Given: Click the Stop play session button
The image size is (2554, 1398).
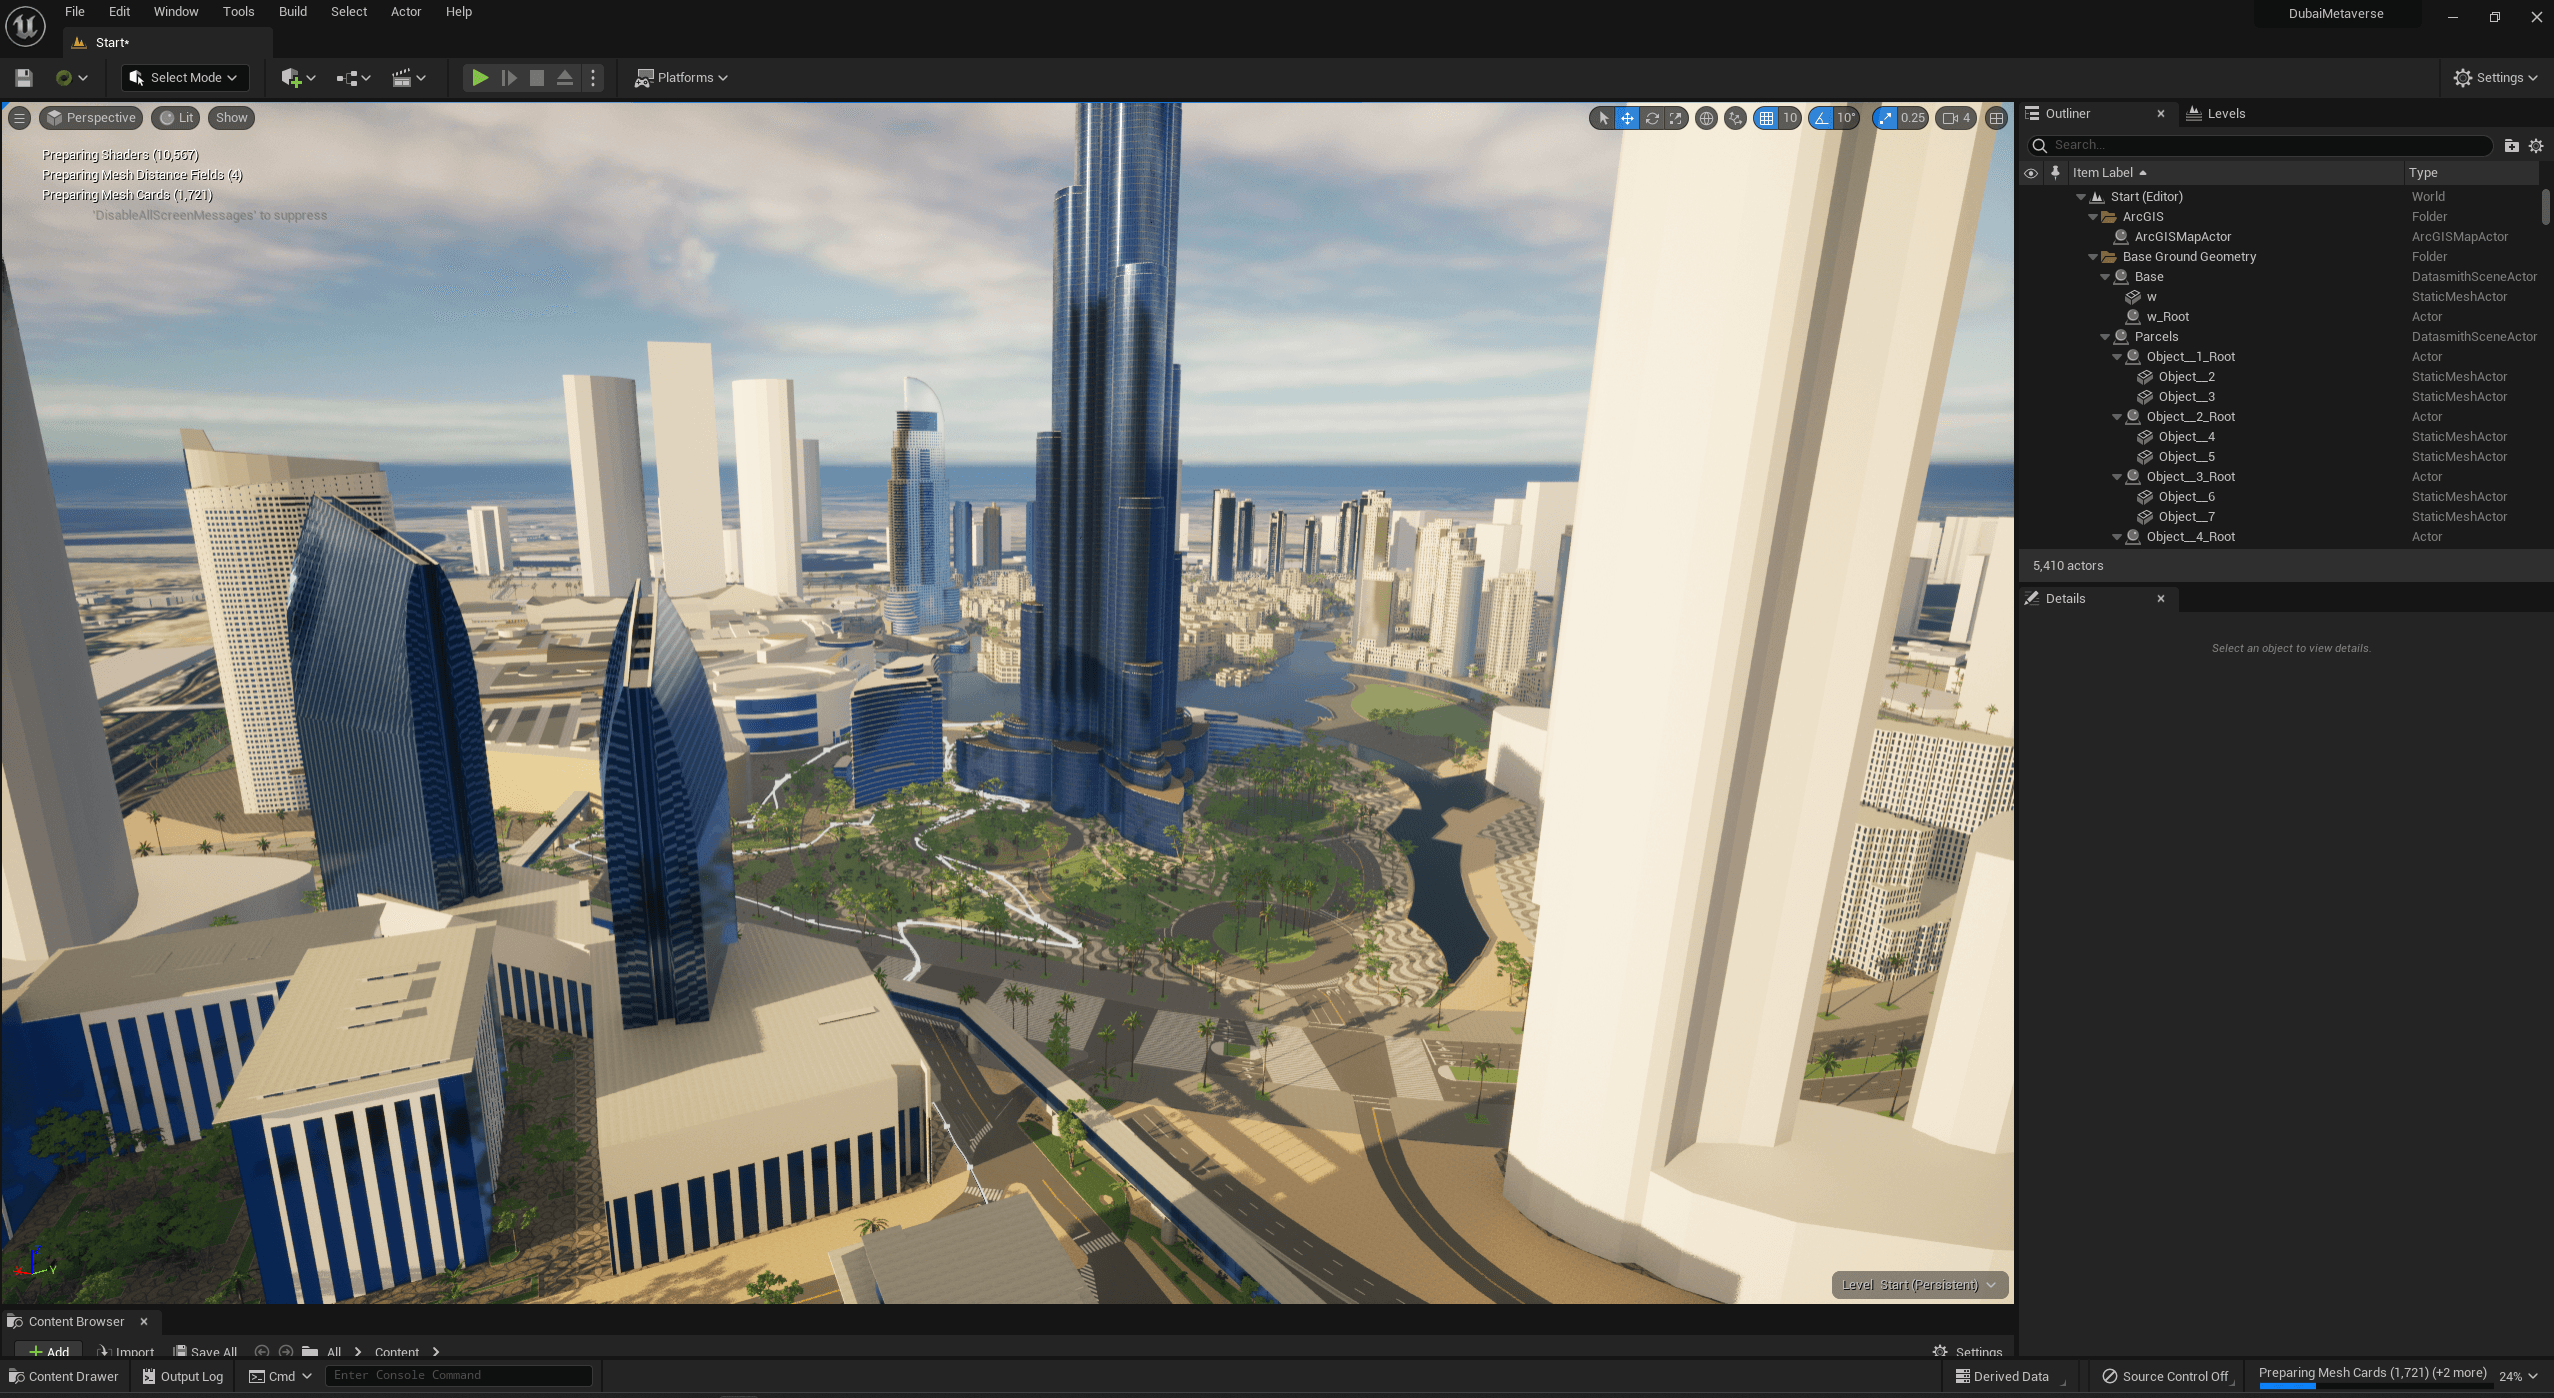Looking at the screenshot, I should pyautogui.click(x=537, y=78).
